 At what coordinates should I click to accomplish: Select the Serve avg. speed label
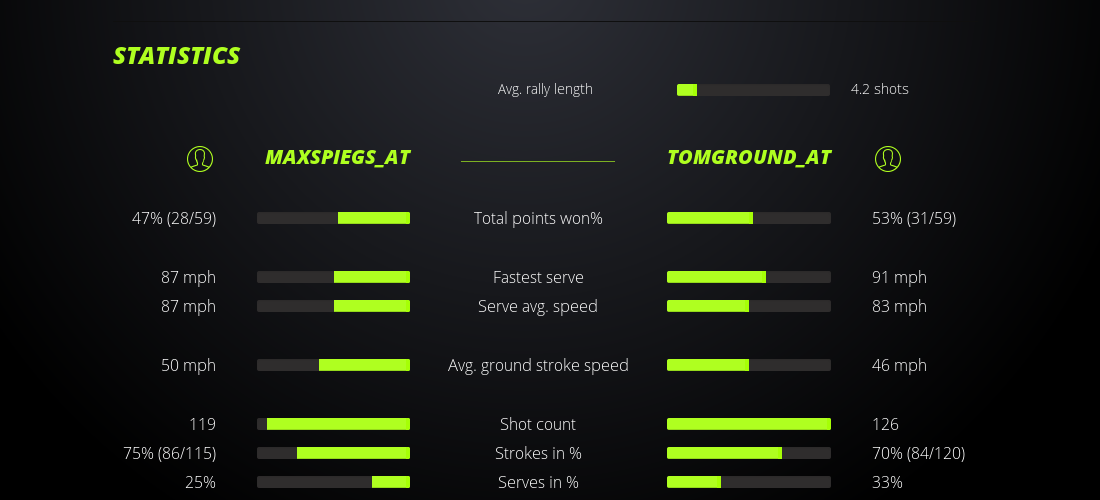point(538,306)
